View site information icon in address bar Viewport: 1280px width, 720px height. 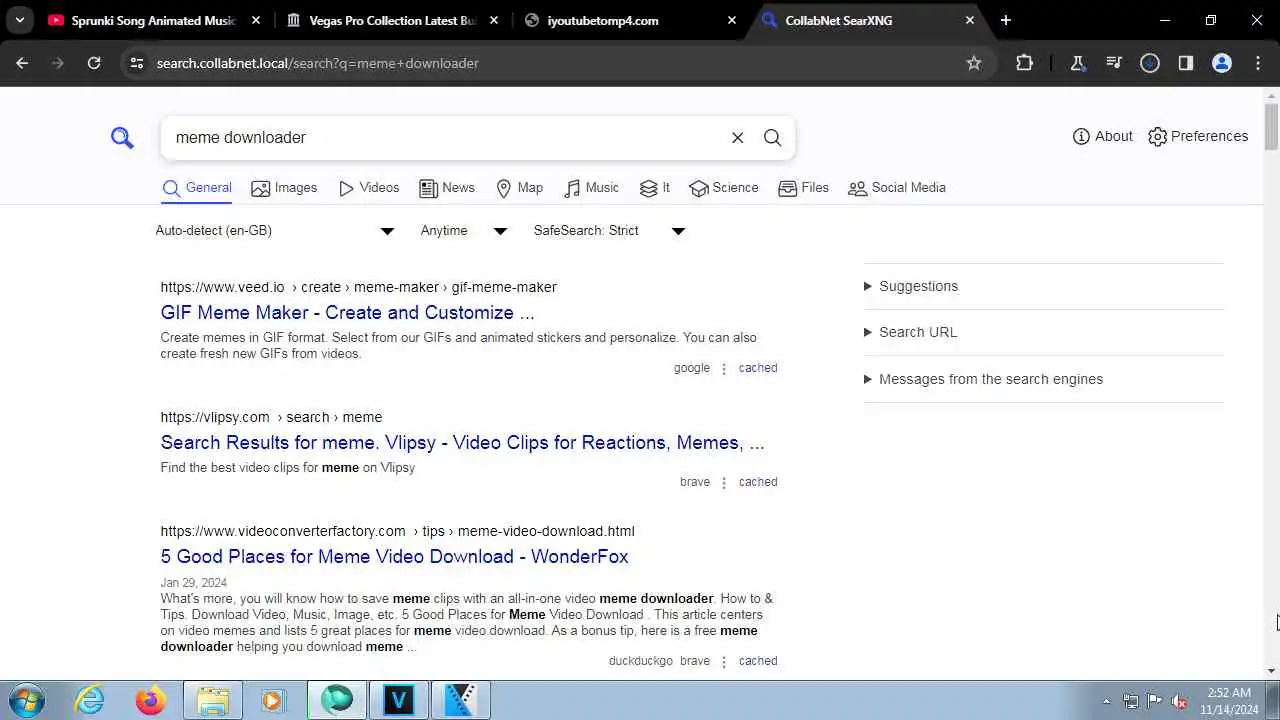coord(137,63)
